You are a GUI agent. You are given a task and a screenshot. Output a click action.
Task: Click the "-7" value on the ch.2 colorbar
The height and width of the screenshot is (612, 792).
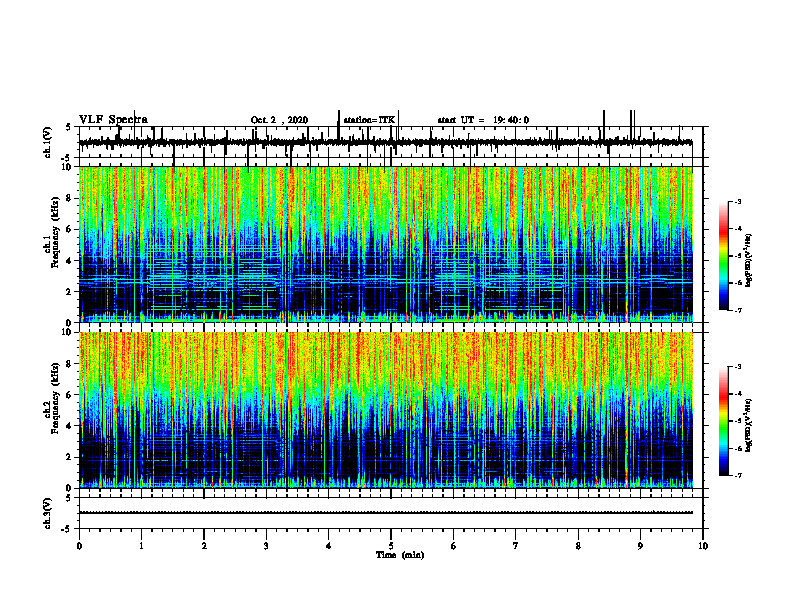click(x=737, y=475)
